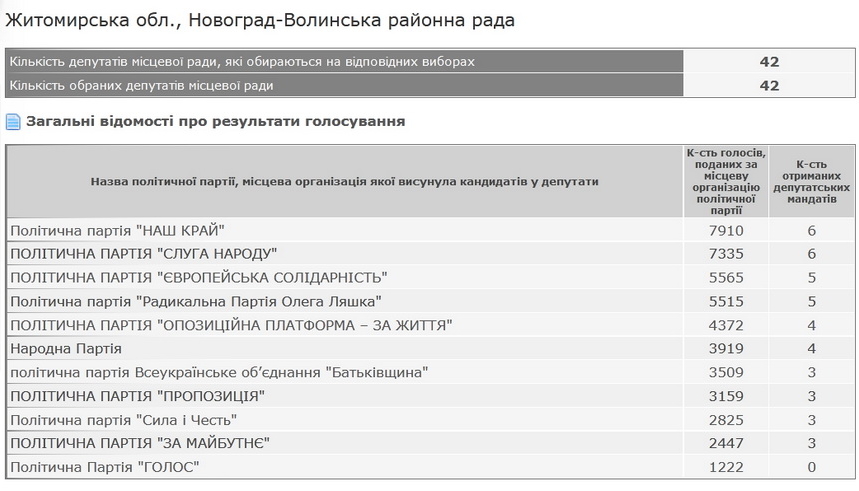Select 'ОПОЗИЦІЙНА ПЛАТФОРМА – ЗА ЖИТТЯ' row
This screenshot has width=859, height=491.
(x=231, y=325)
